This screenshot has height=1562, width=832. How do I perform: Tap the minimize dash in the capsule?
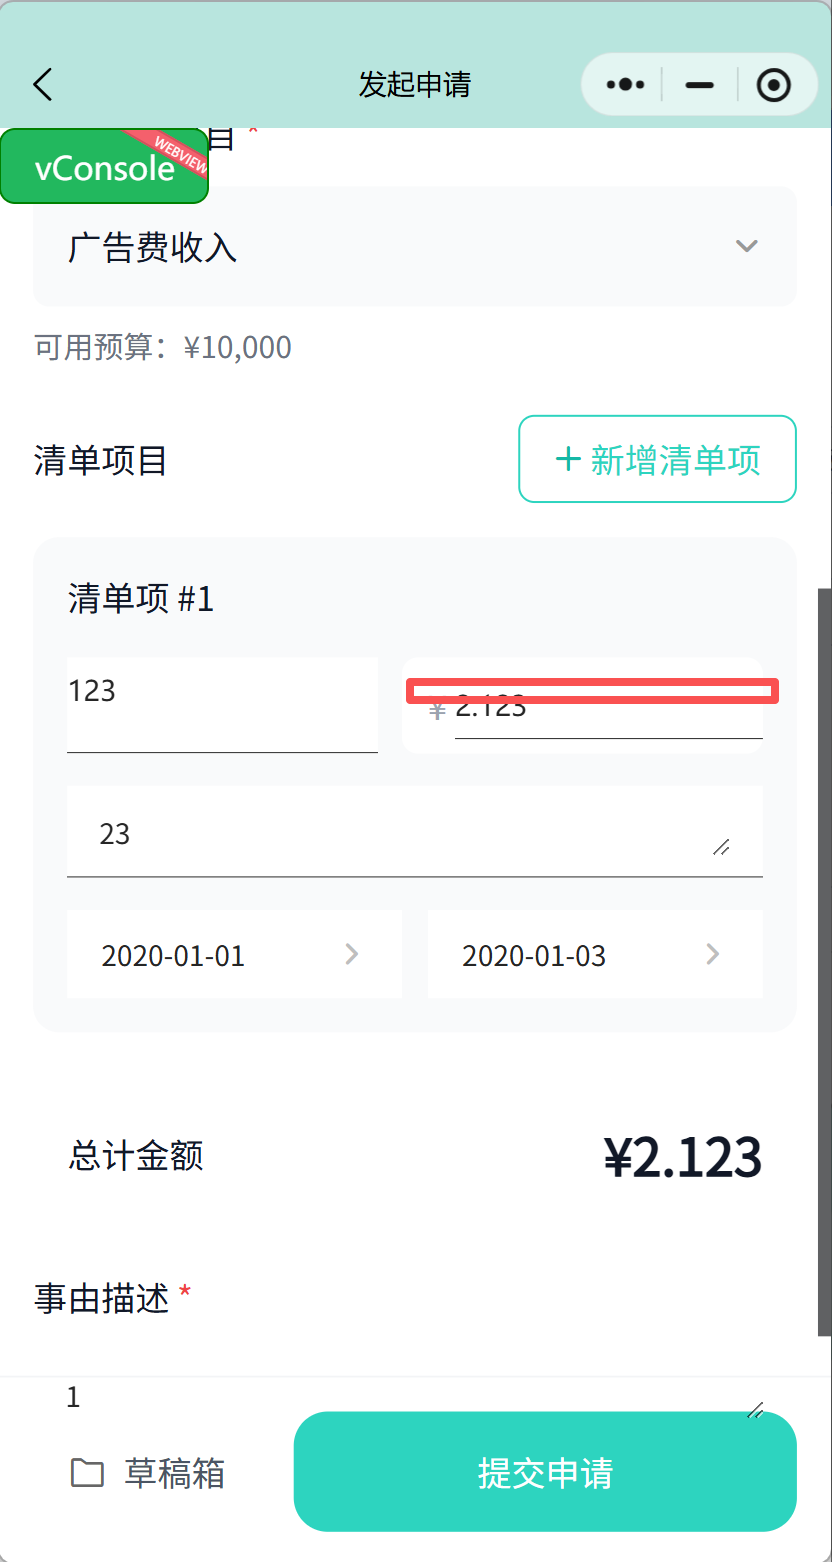(698, 85)
